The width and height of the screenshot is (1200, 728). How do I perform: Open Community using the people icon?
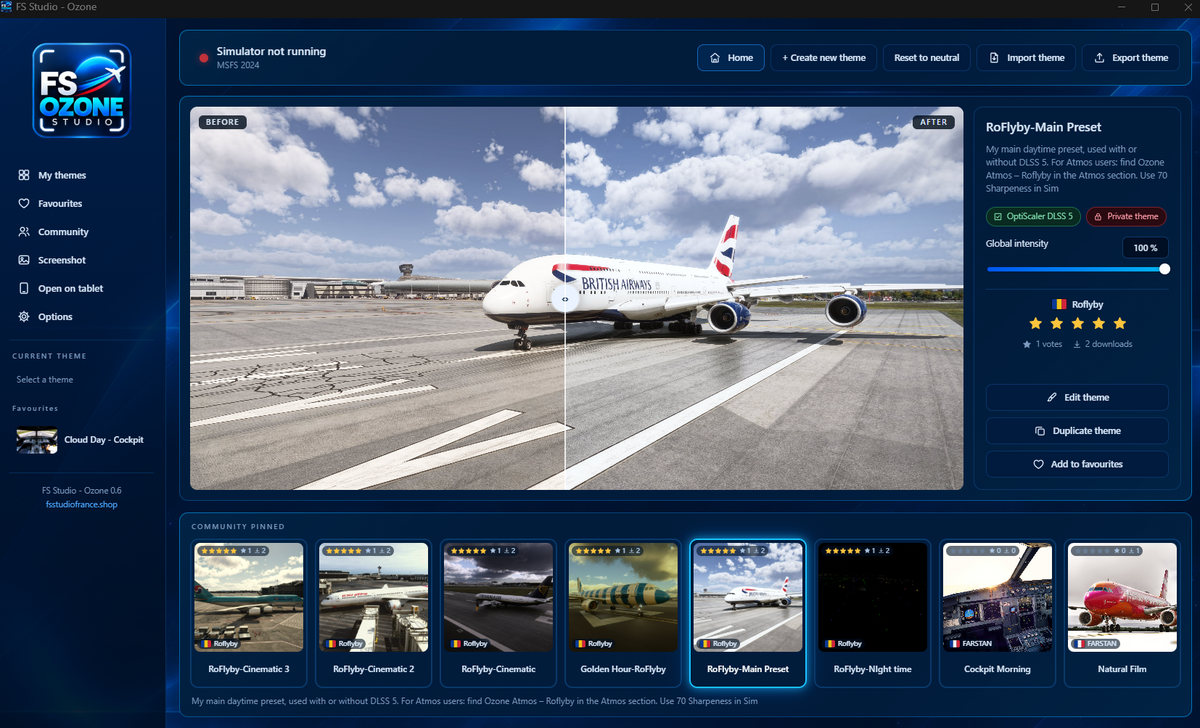click(23, 232)
